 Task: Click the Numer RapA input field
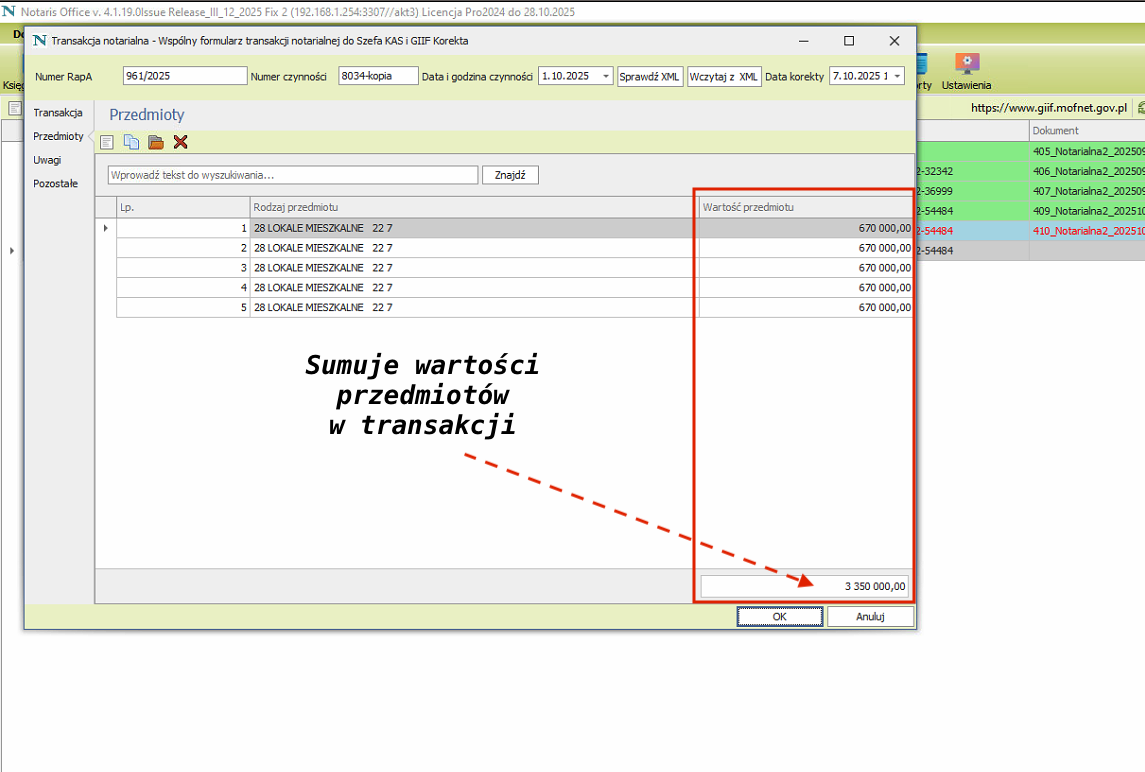pyautogui.click(x=184, y=76)
